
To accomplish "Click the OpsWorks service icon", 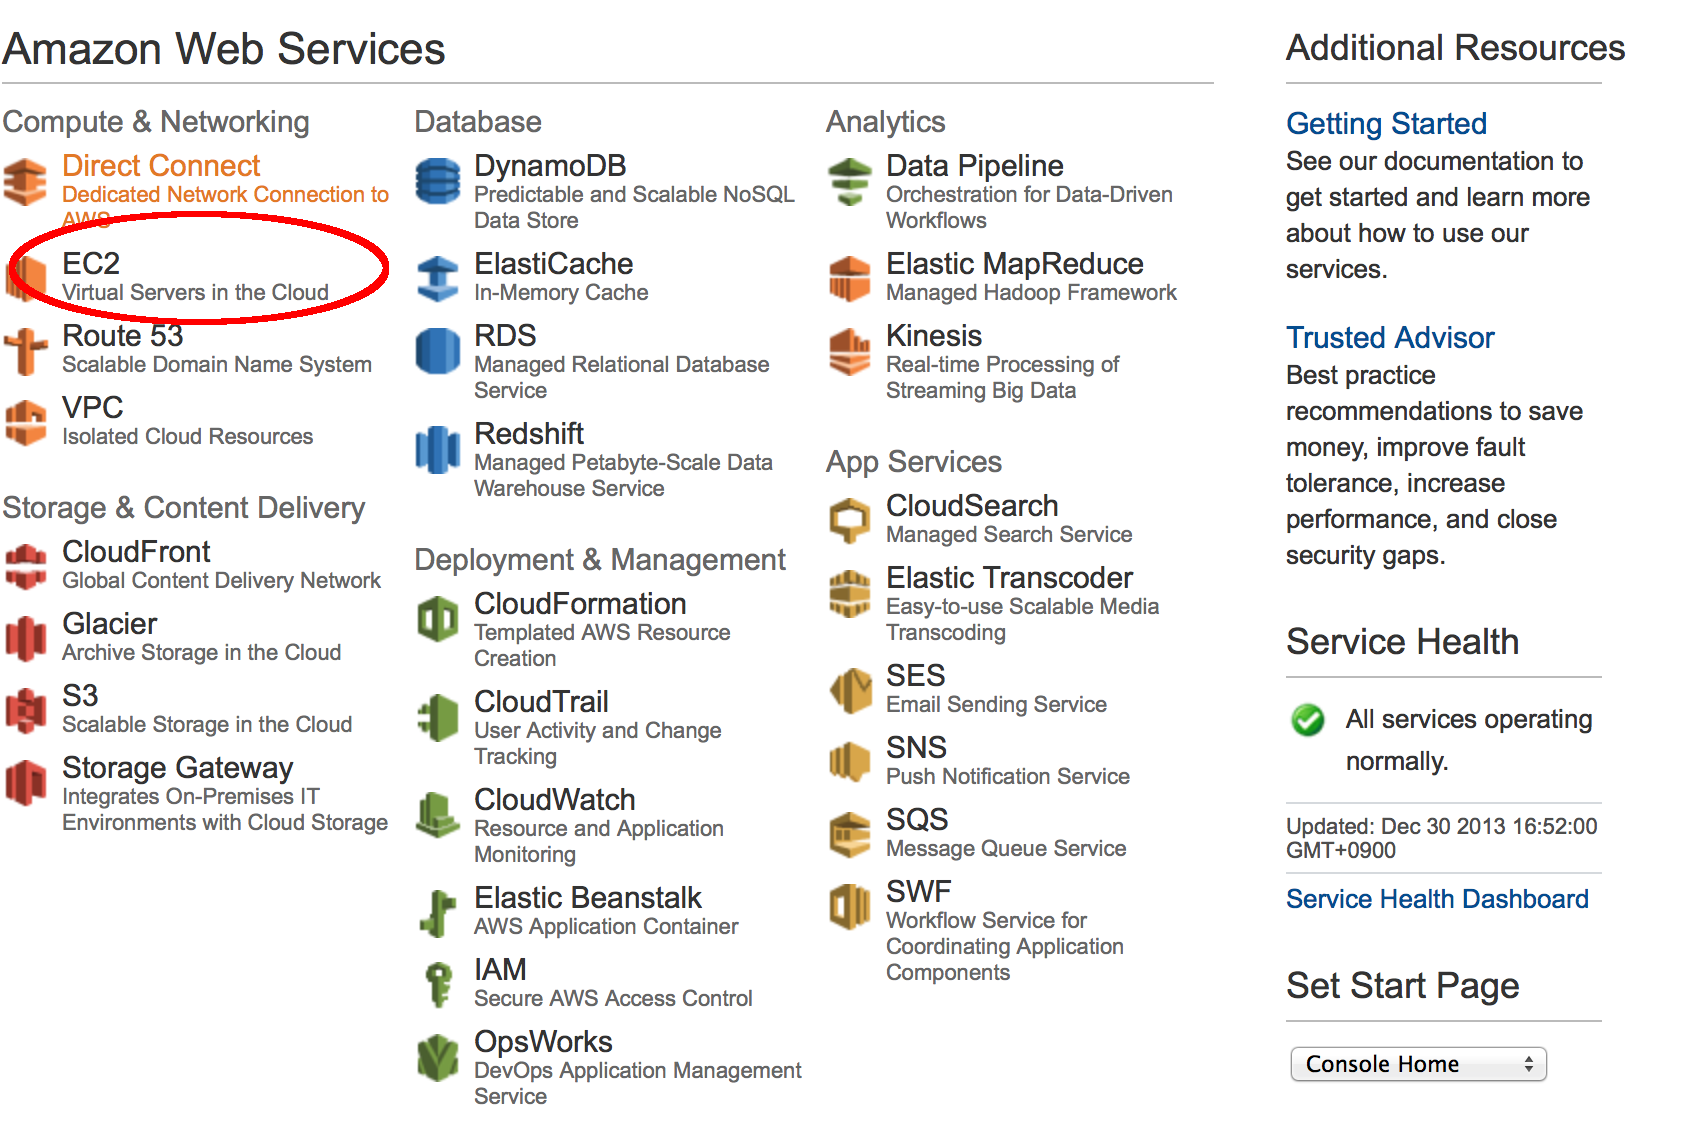I will click(437, 1057).
